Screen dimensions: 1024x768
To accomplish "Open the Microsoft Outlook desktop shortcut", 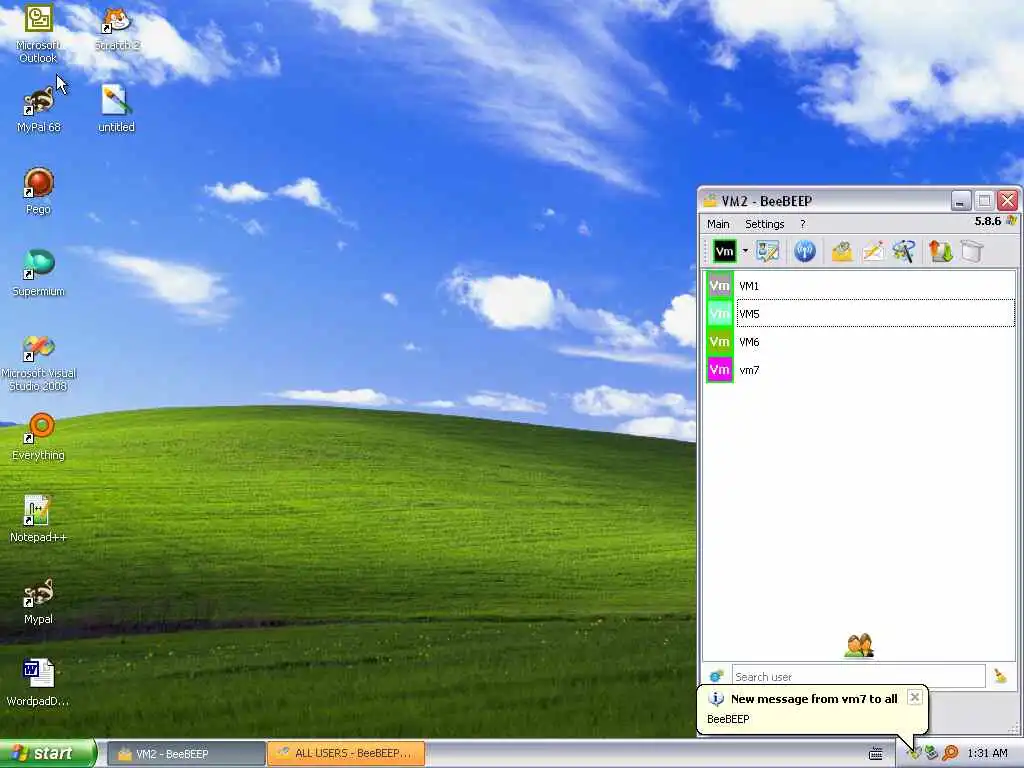I will 38,34.
